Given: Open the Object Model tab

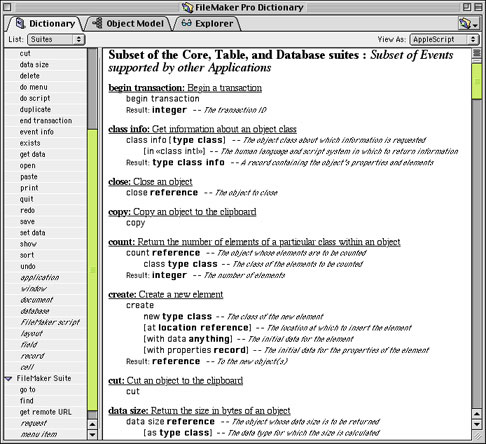Looking at the screenshot, I should [129, 23].
